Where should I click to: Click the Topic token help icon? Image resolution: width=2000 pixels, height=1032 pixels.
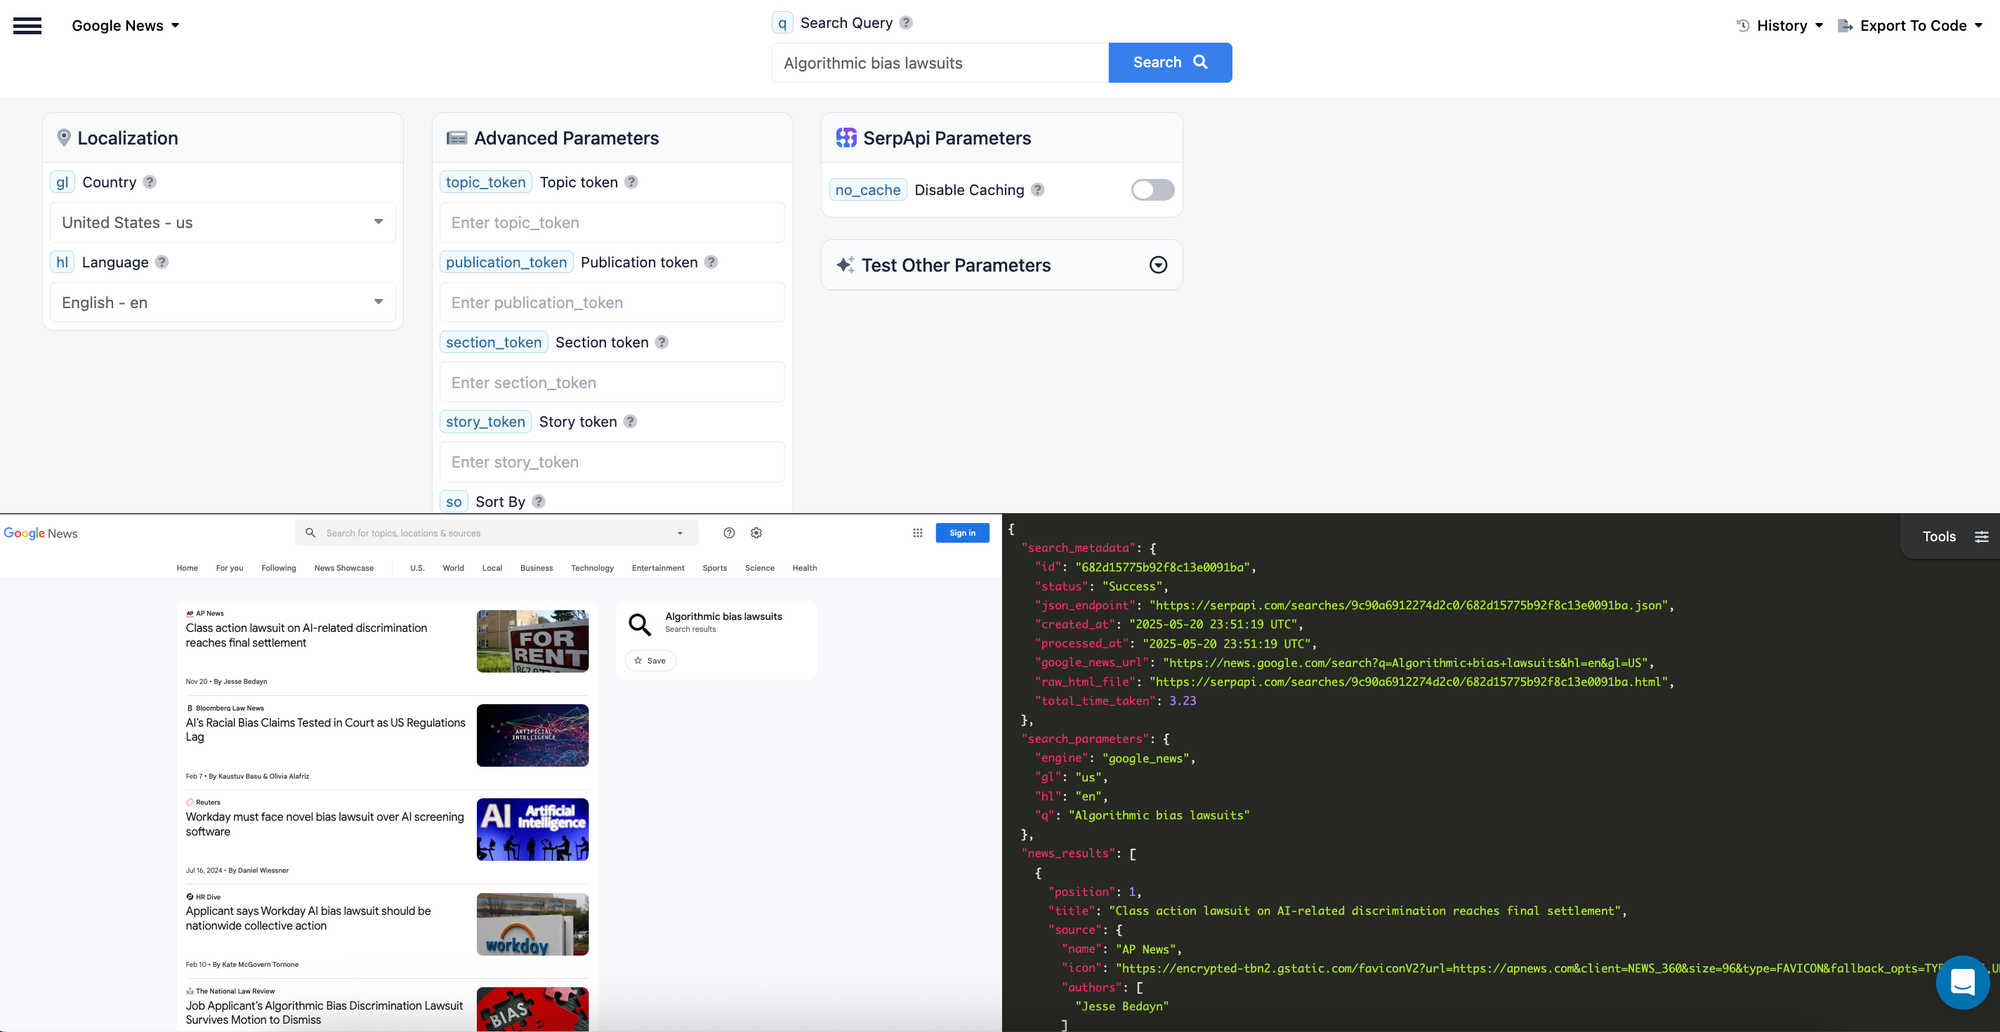631,182
